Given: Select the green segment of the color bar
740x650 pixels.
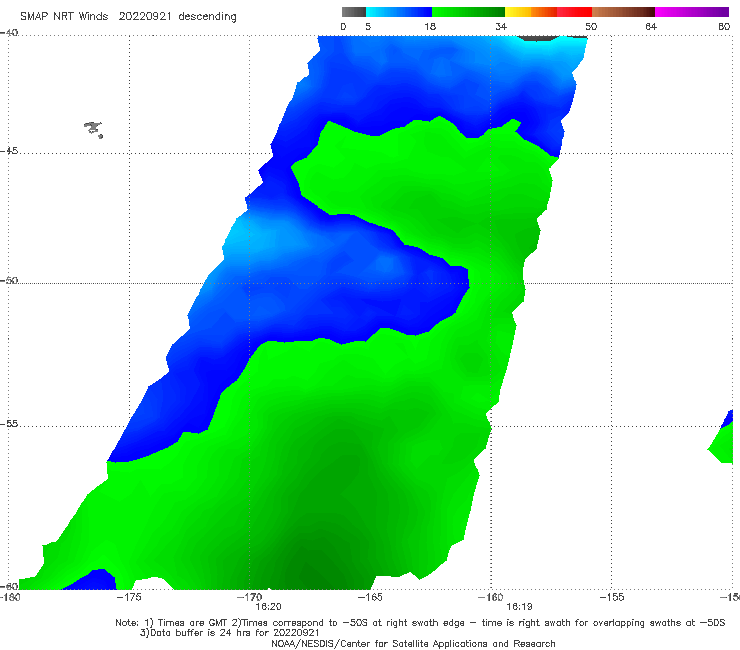Looking at the screenshot, I should click(x=468, y=12).
